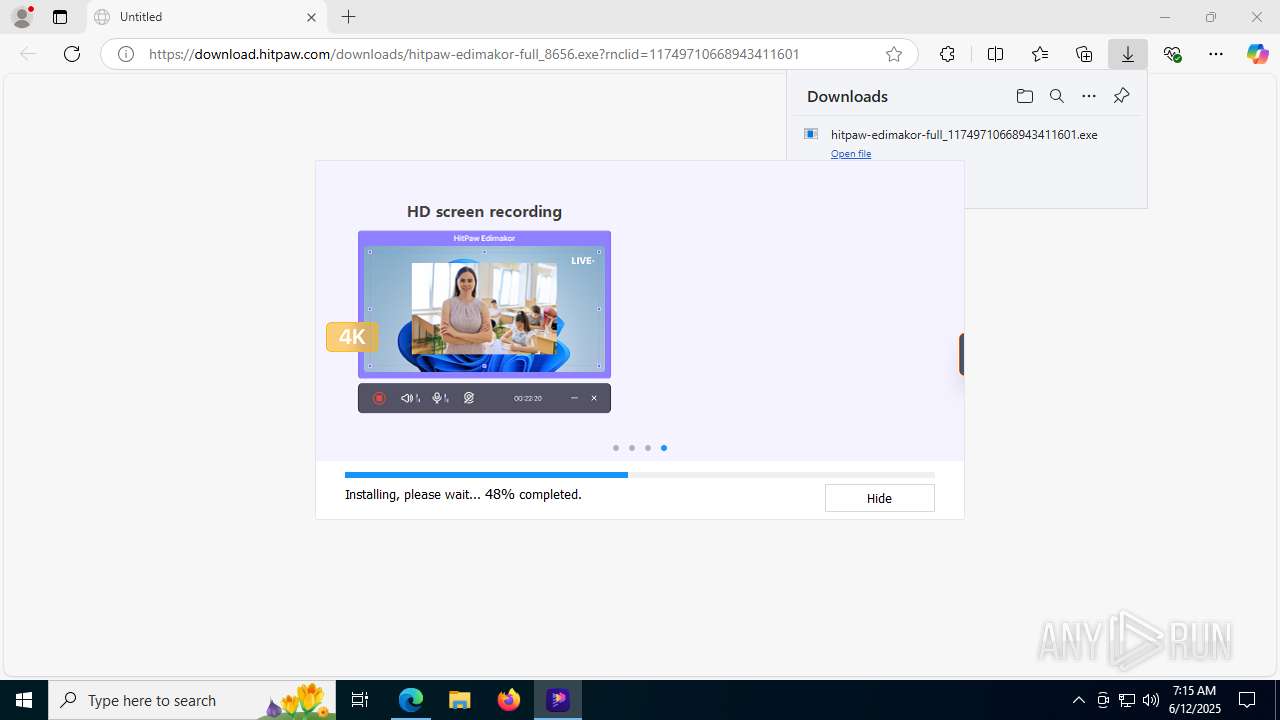Click the record button in preview
1280x720 pixels.
click(379, 398)
